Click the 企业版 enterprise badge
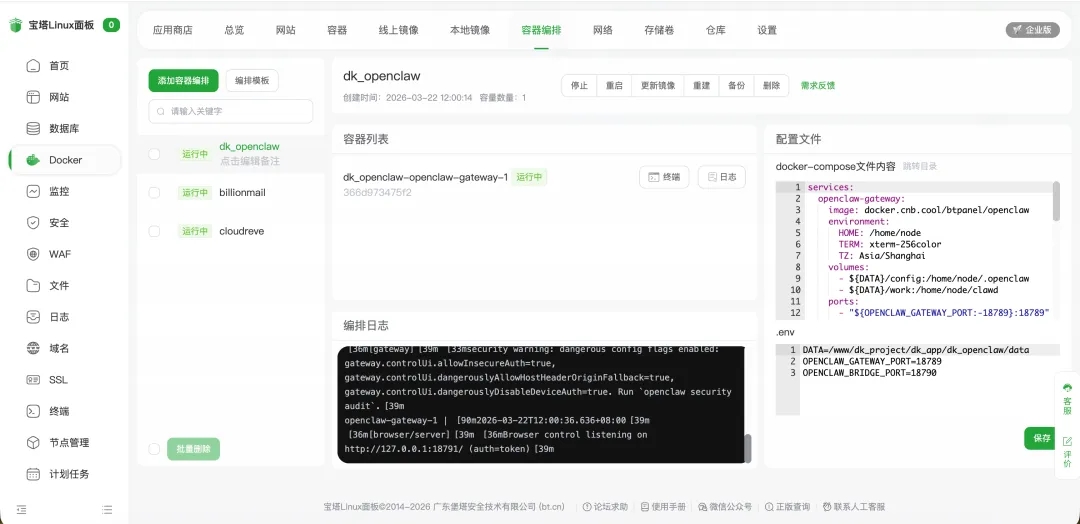The height and width of the screenshot is (524, 1080). 1032,30
